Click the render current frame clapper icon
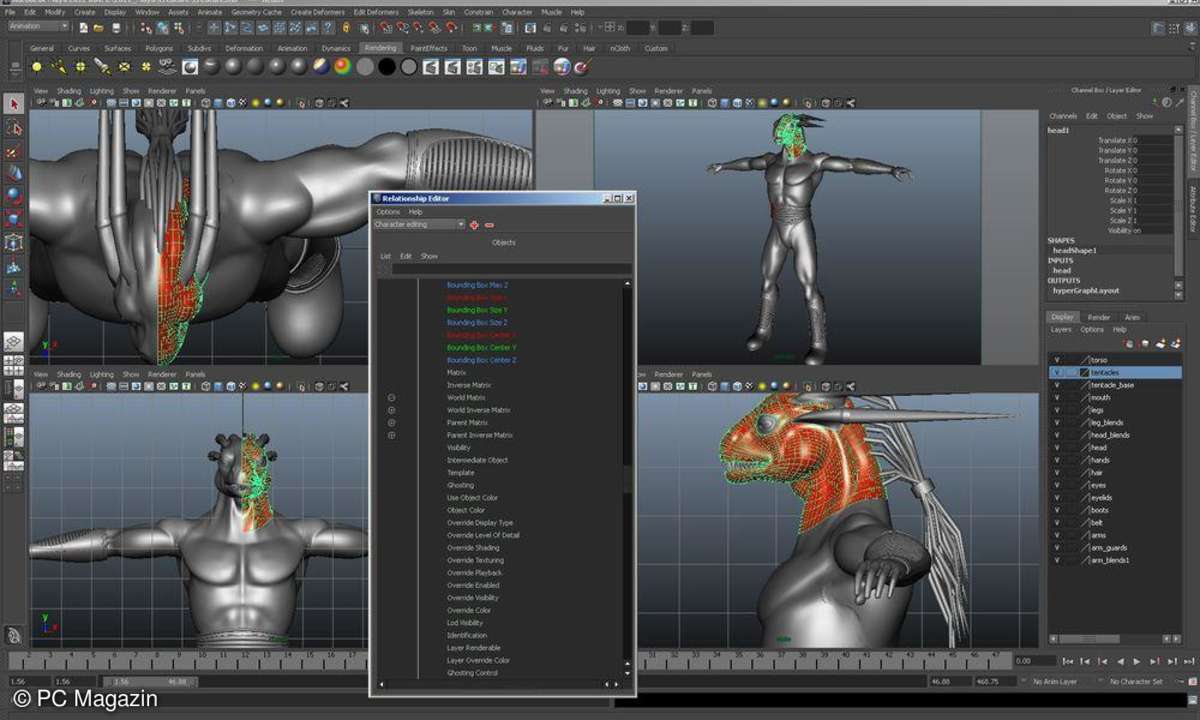 coord(430,67)
